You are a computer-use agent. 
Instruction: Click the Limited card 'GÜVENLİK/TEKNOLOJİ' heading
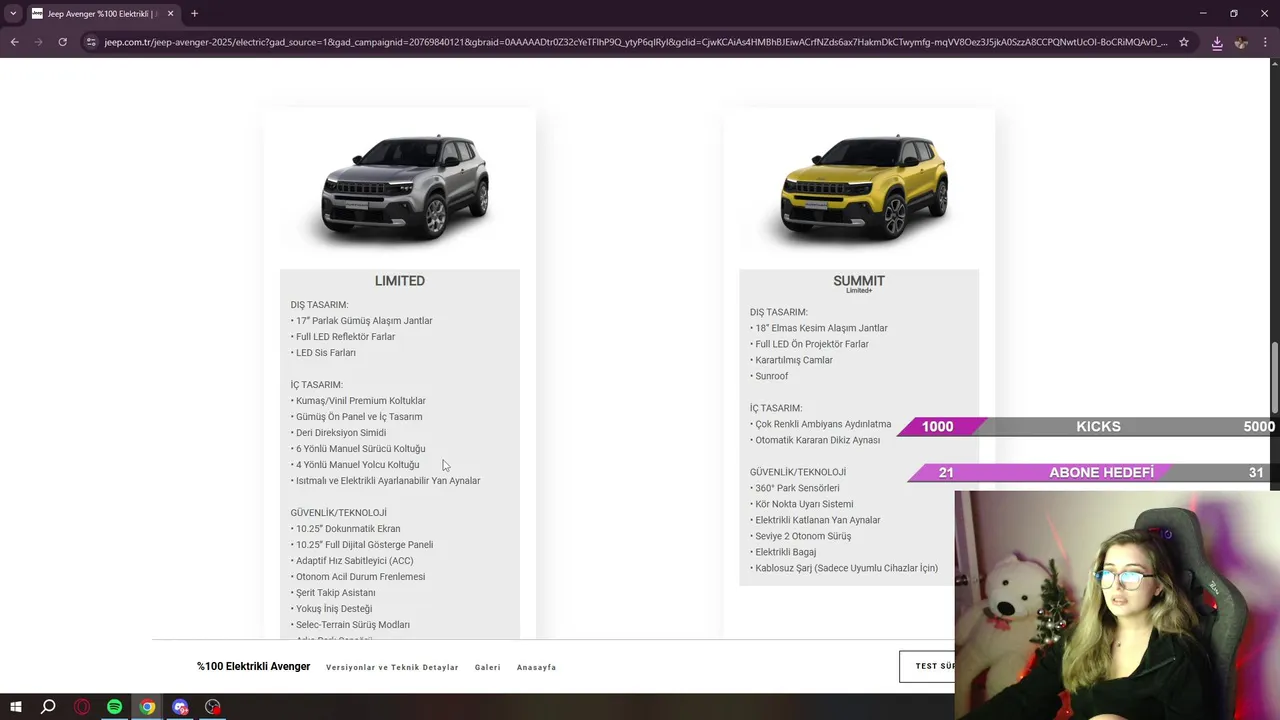coord(338,513)
